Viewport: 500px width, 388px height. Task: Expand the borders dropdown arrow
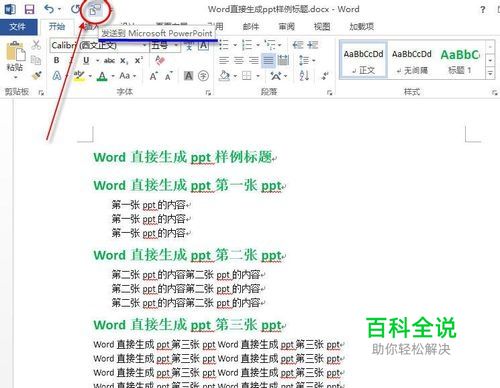pos(258,76)
